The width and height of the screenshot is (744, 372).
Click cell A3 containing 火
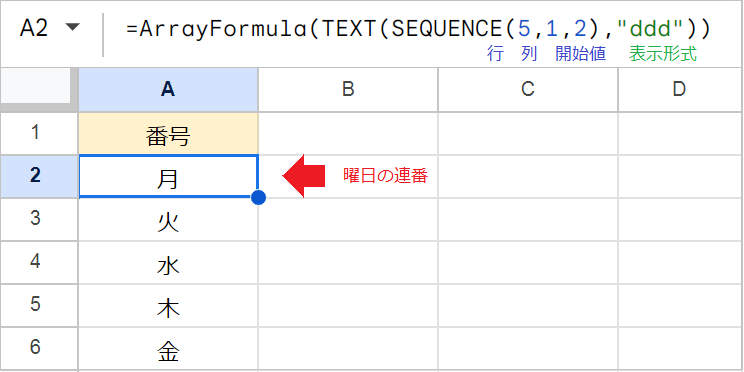click(168, 219)
